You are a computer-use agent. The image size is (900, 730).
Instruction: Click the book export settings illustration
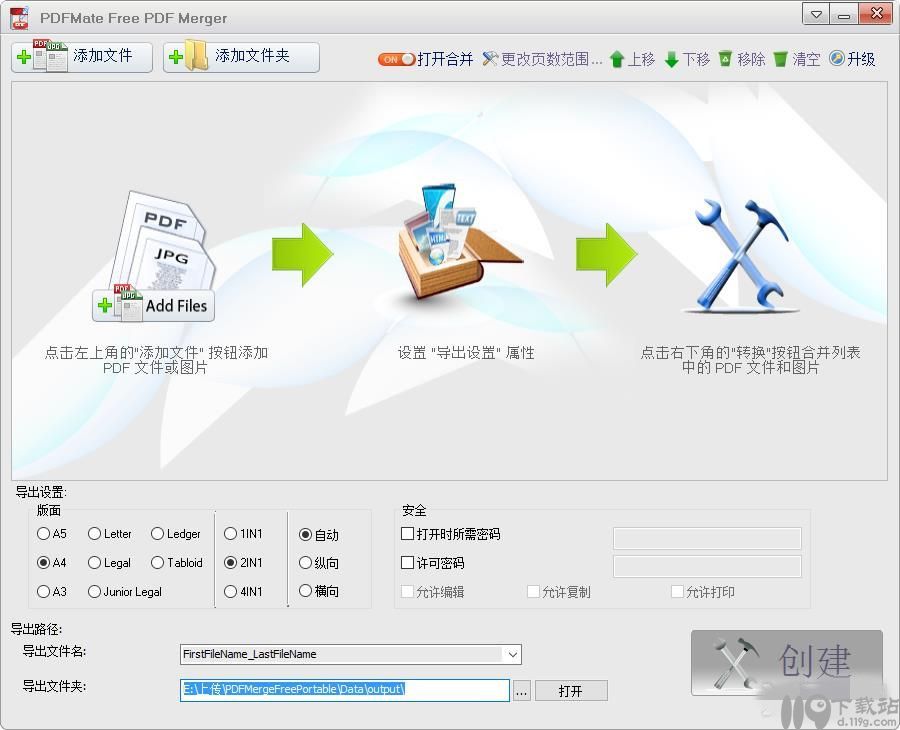tap(459, 244)
